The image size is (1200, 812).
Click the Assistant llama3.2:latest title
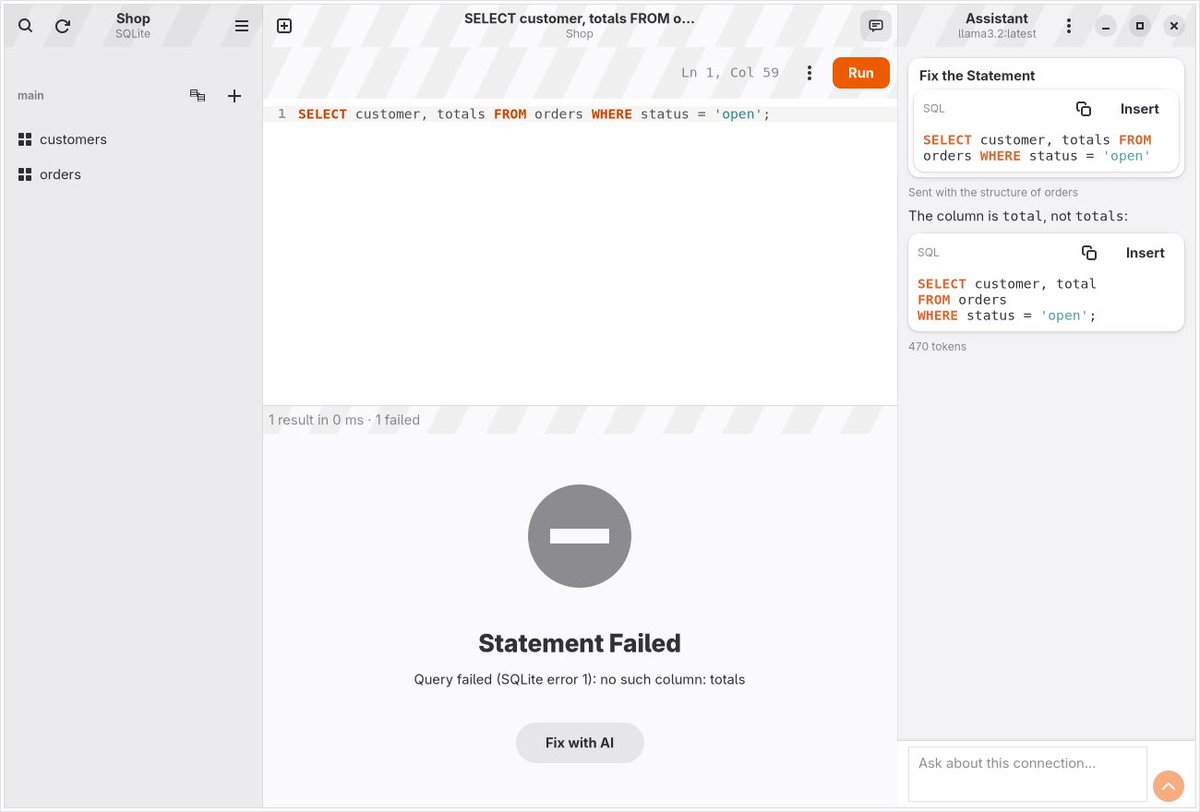click(997, 26)
